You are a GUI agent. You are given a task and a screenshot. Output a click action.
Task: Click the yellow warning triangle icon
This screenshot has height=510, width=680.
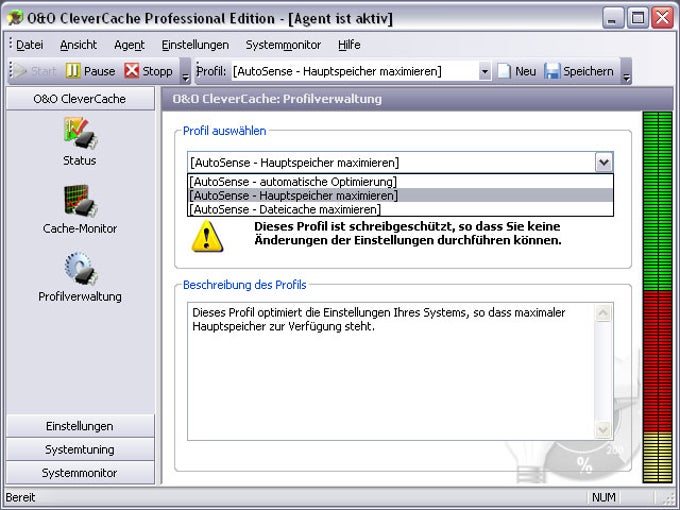[x=207, y=236]
